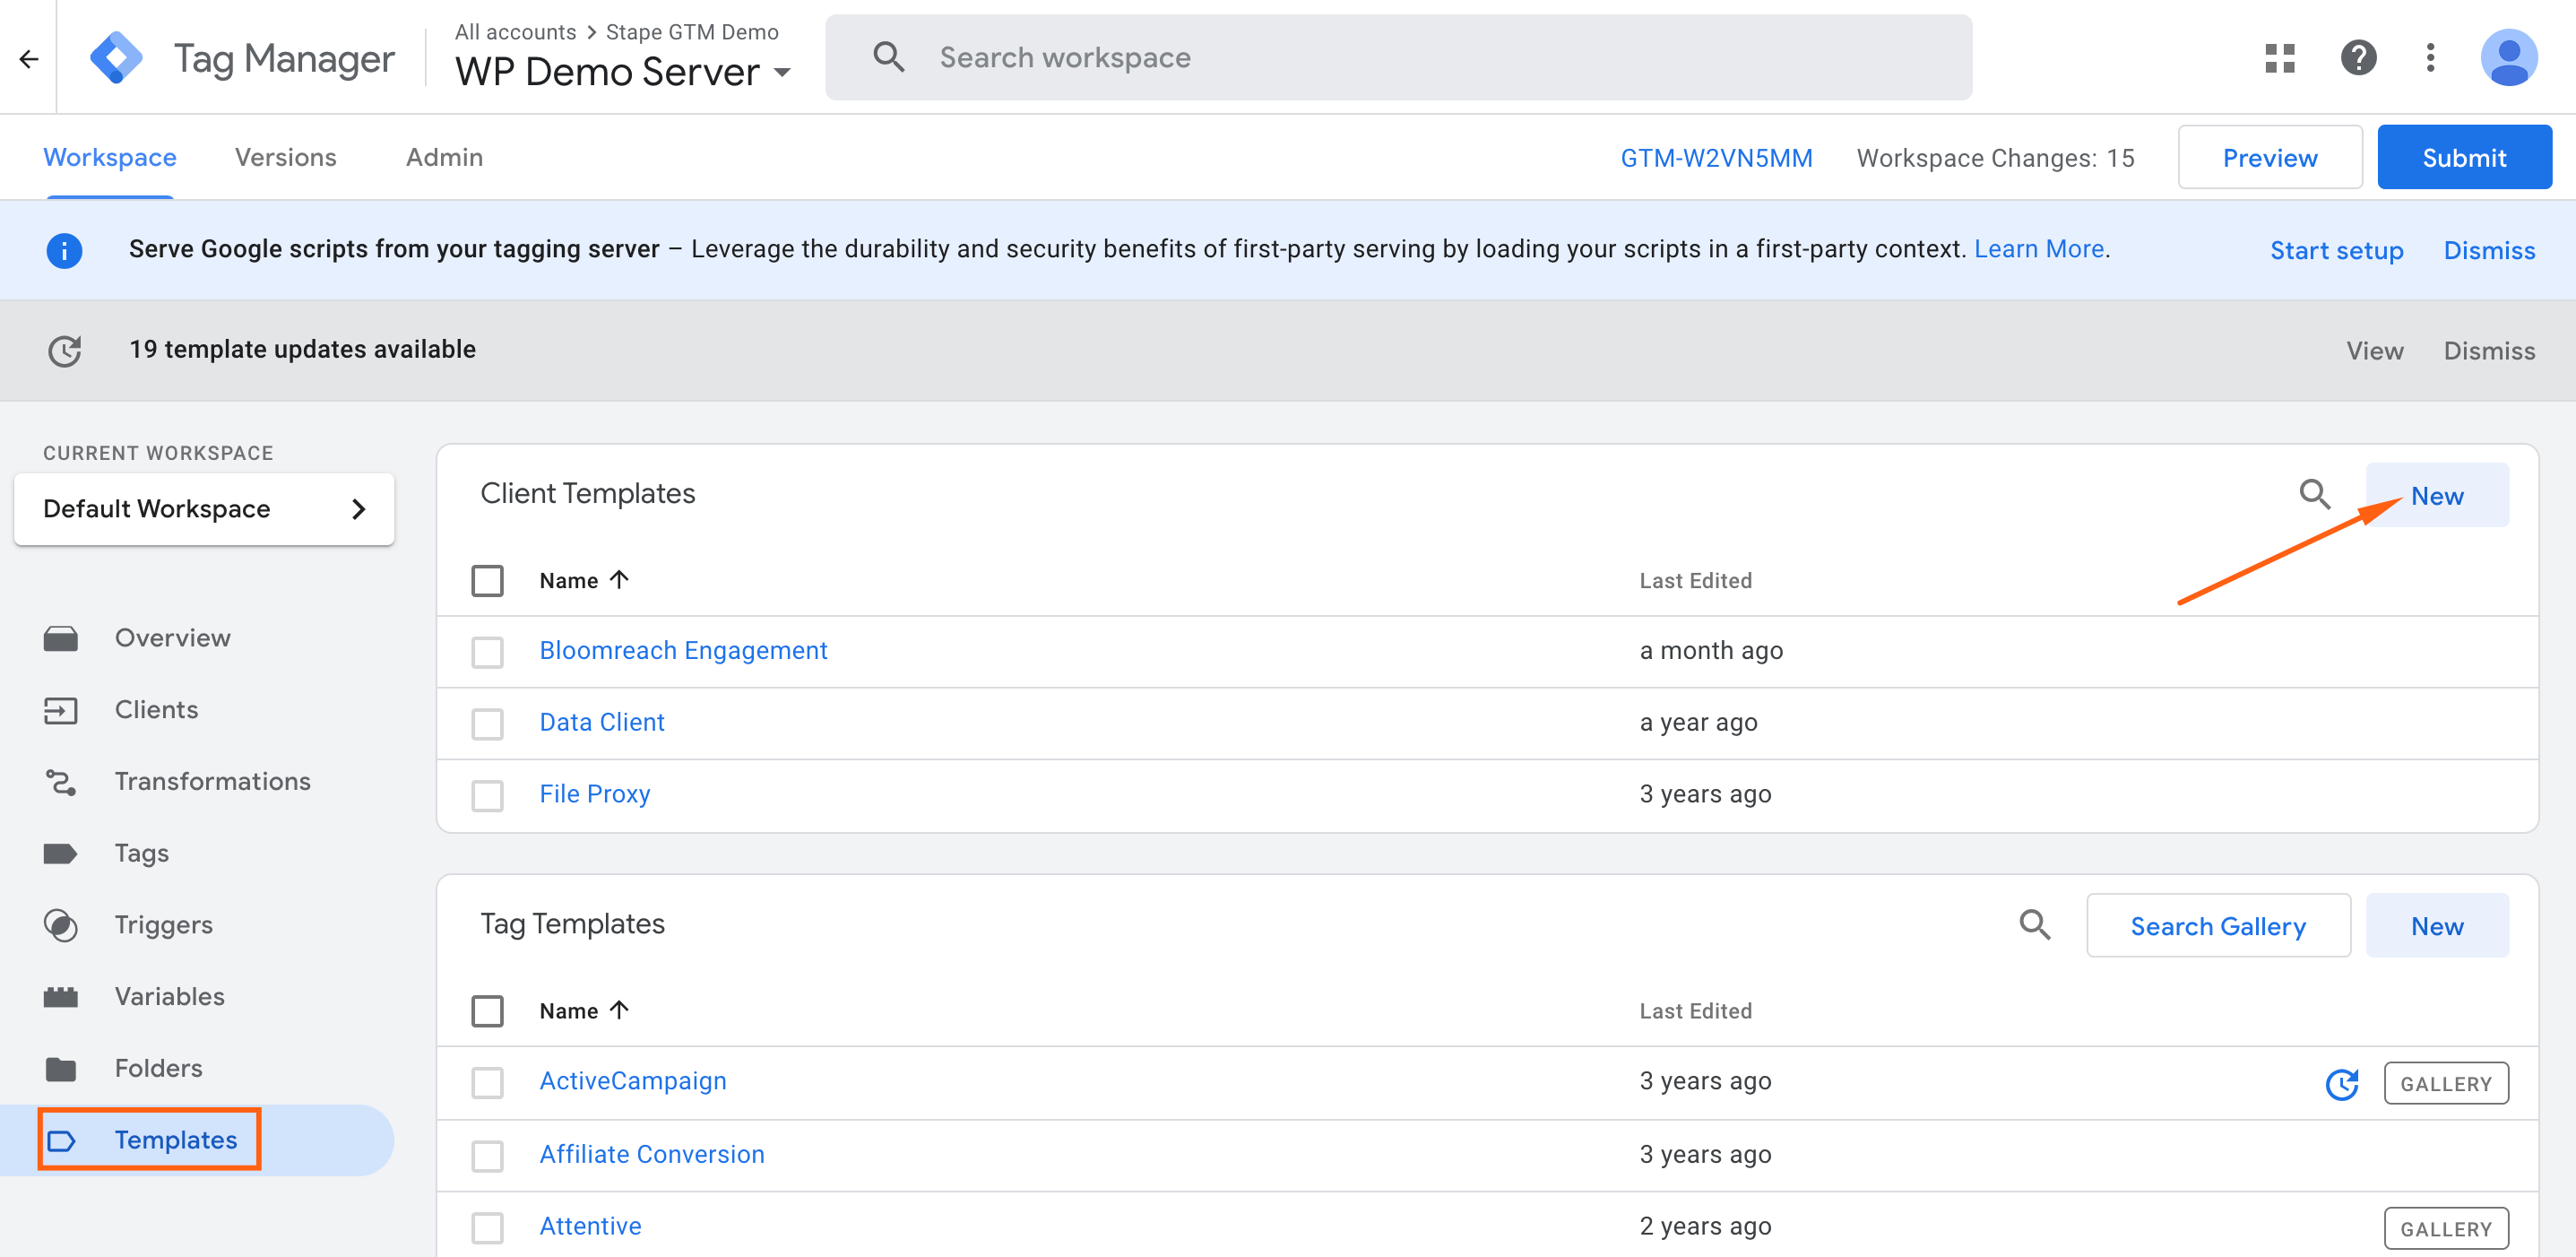Click the user account avatar
The height and width of the screenshot is (1257, 2576).
coord(2508,58)
